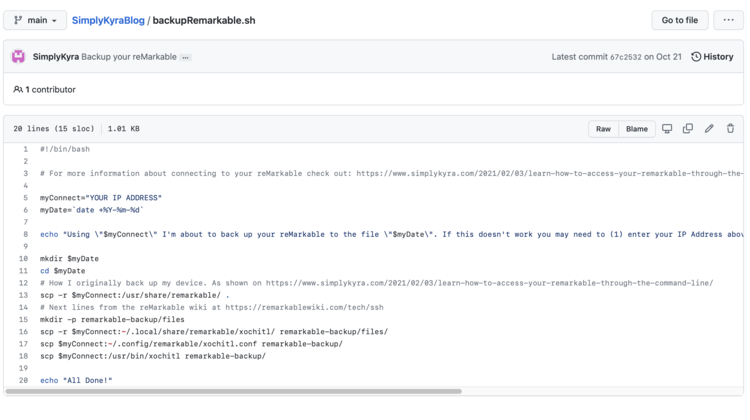
Task: Click the 20 lines (15 sloc) text
Action: click(x=54, y=129)
